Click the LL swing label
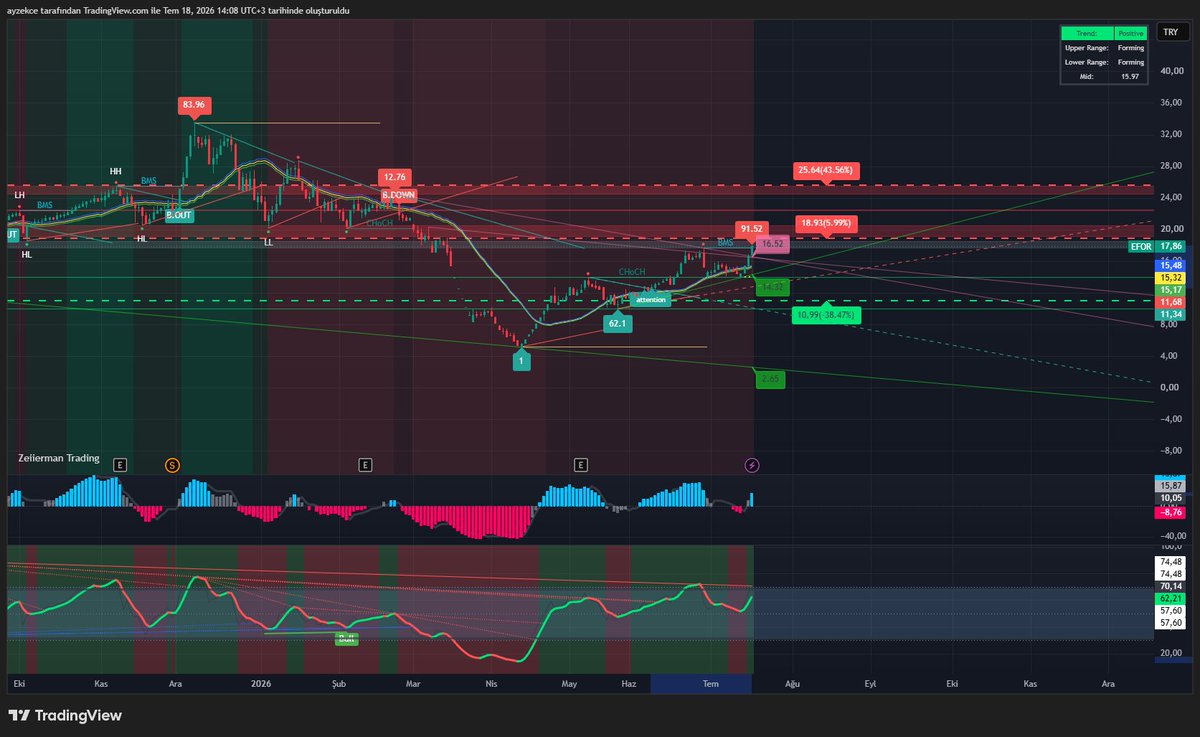Image resolution: width=1200 pixels, height=737 pixels. 269,242
